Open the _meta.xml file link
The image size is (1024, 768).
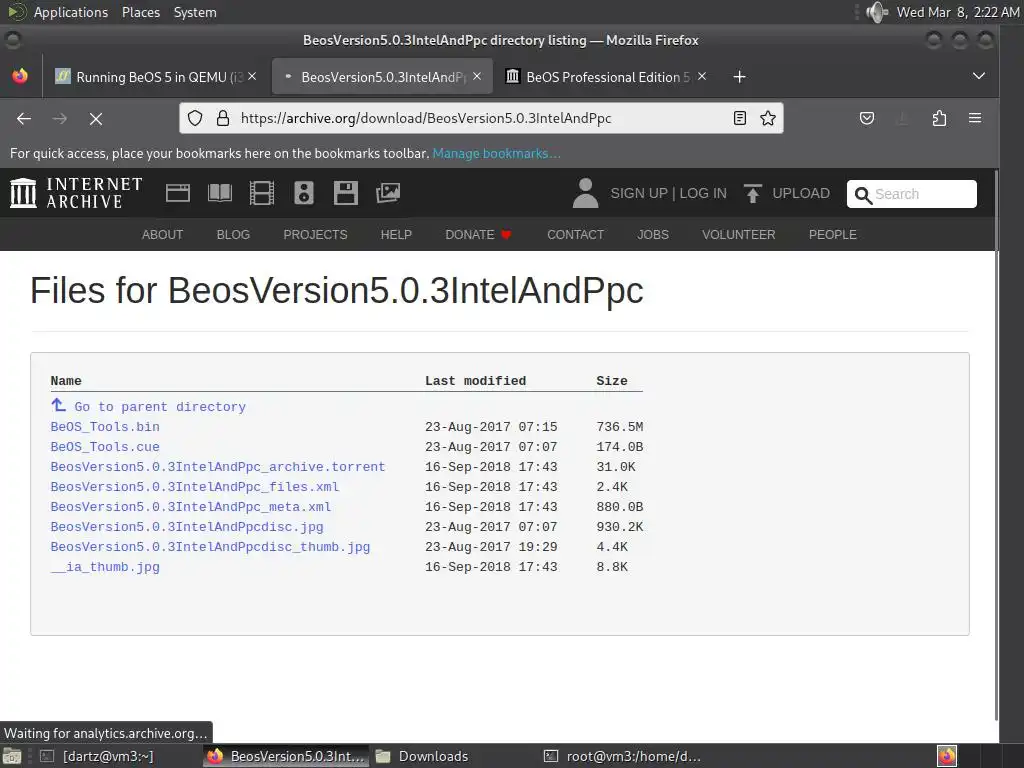pyautogui.click(x=191, y=507)
